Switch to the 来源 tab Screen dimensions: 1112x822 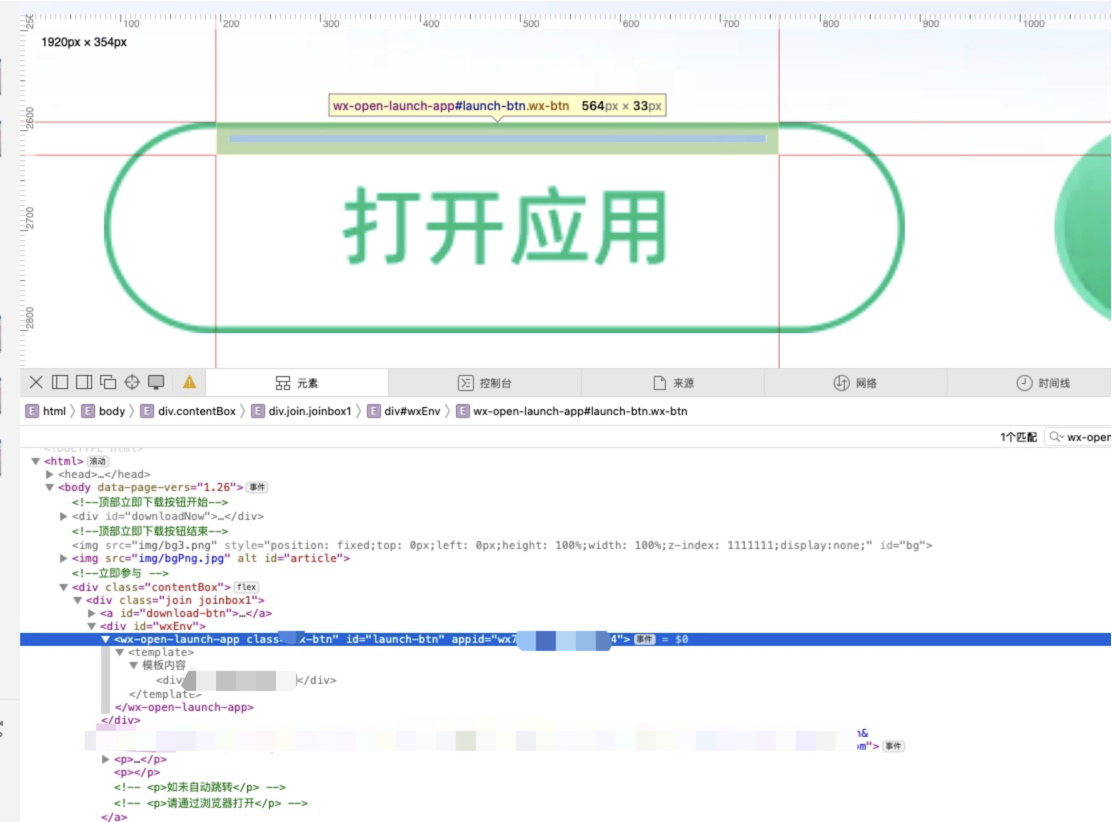[x=673, y=383]
